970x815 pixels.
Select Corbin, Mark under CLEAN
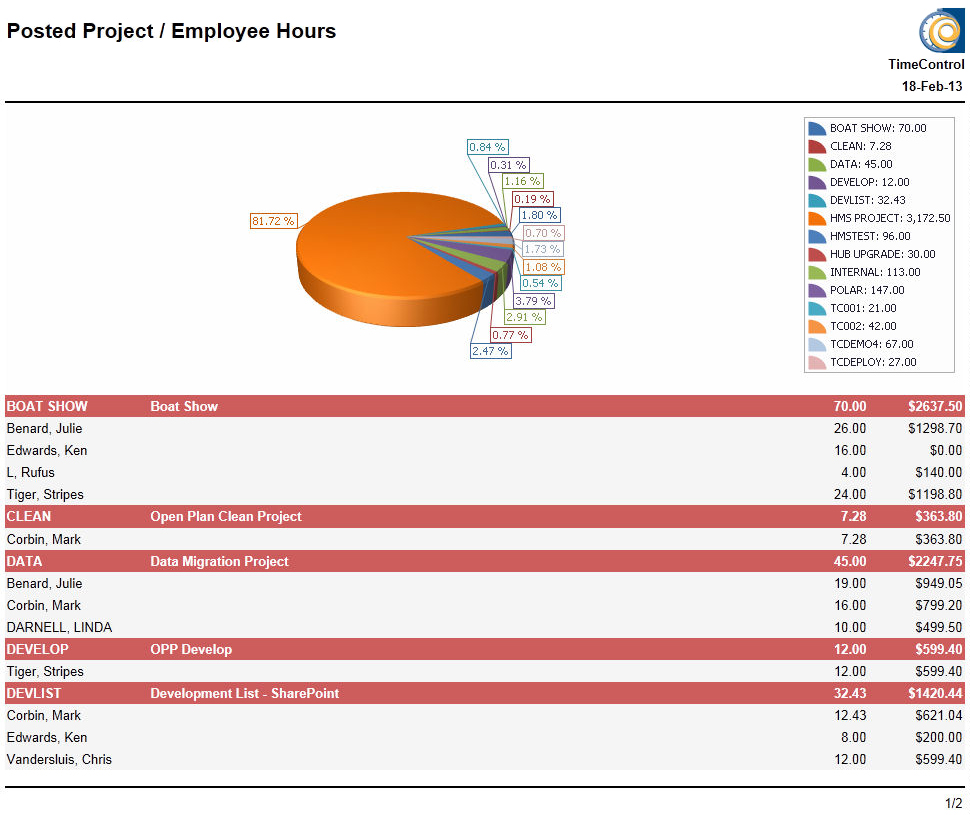[44, 539]
